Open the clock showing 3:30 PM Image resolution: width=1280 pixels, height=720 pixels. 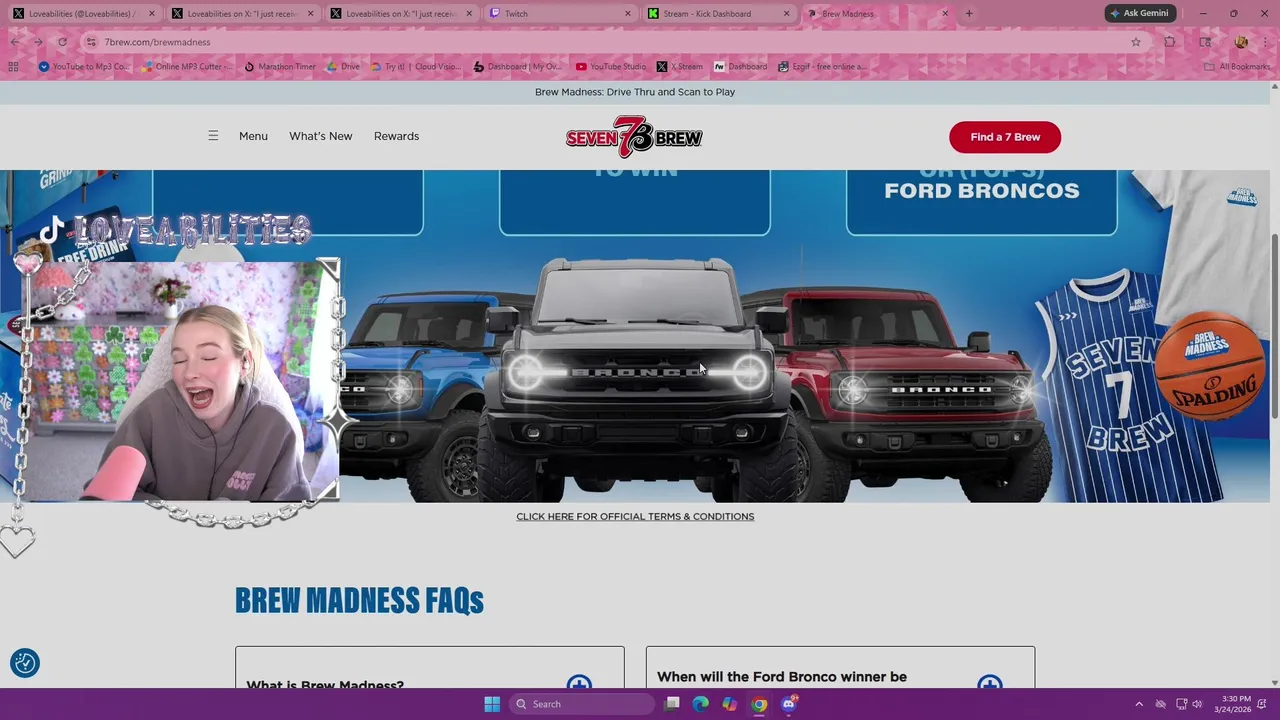click(x=1233, y=704)
